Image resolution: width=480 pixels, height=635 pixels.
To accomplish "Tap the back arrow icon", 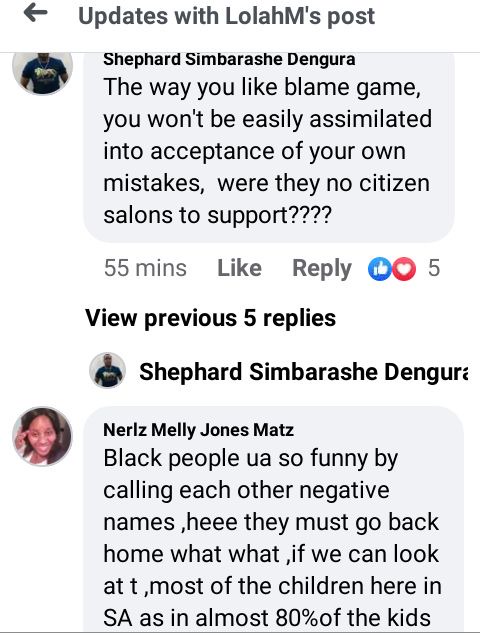I will [x=35, y=14].
